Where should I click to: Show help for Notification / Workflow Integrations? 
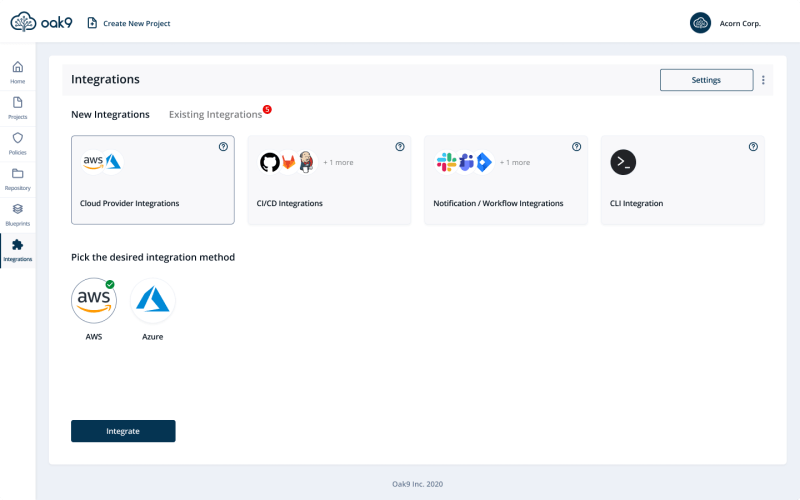pos(577,147)
